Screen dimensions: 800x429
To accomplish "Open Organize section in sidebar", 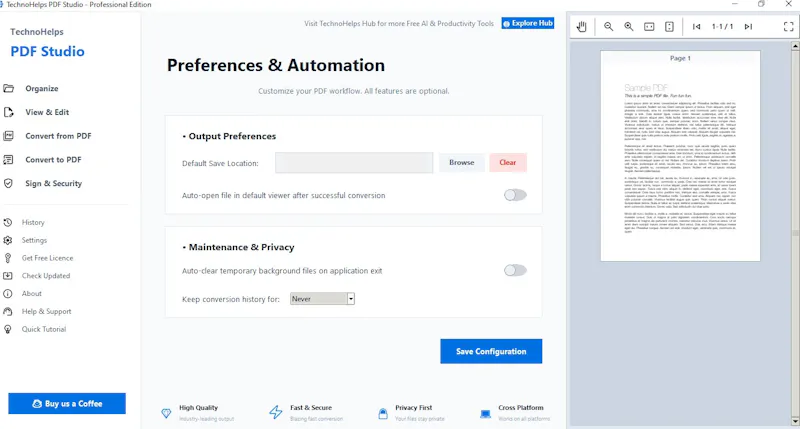I will coord(42,88).
